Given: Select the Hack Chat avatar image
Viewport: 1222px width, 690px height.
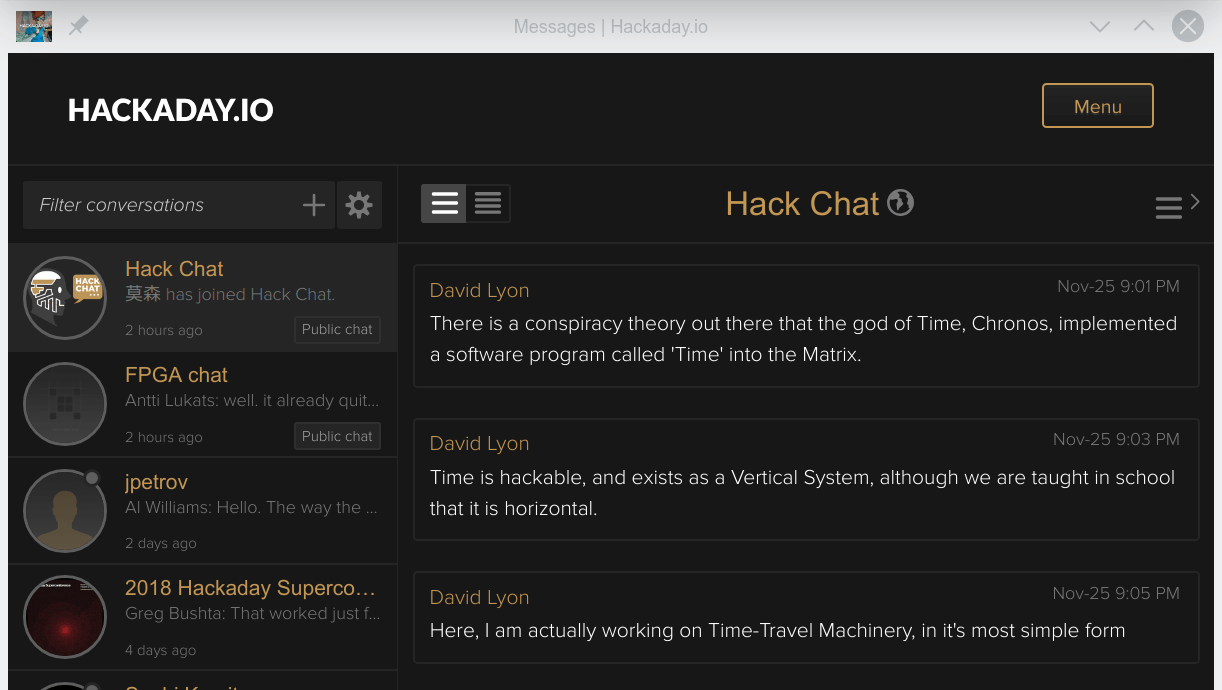Looking at the screenshot, I should pyautogui.click(x=65, y=297).
